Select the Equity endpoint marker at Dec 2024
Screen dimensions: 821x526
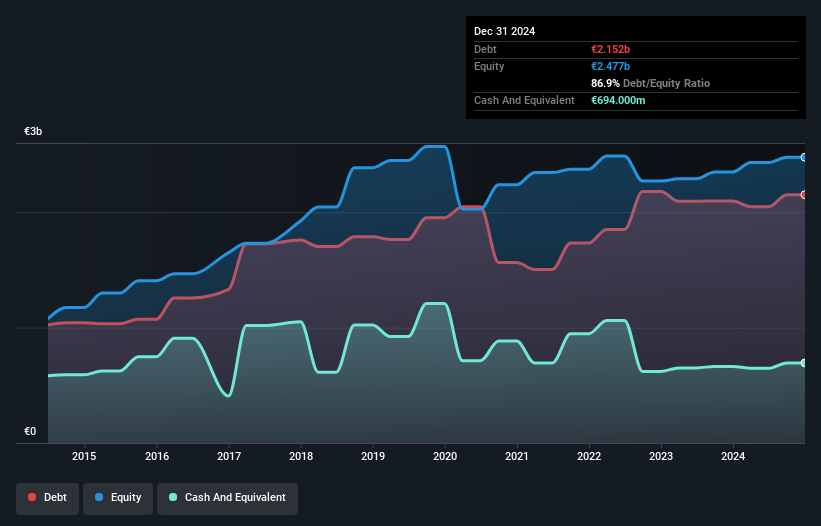tap(804, 157)
